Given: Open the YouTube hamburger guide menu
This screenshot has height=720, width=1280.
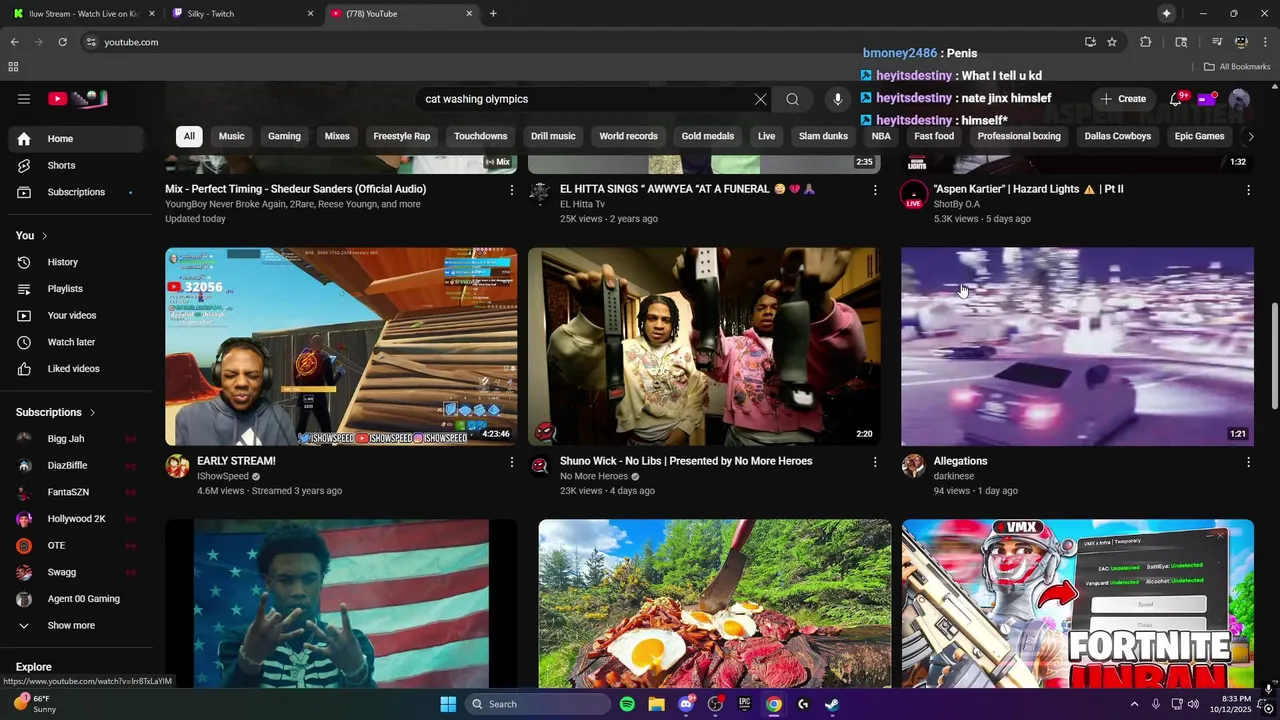Looking at the screenshot, I should [x=24, y=99].
